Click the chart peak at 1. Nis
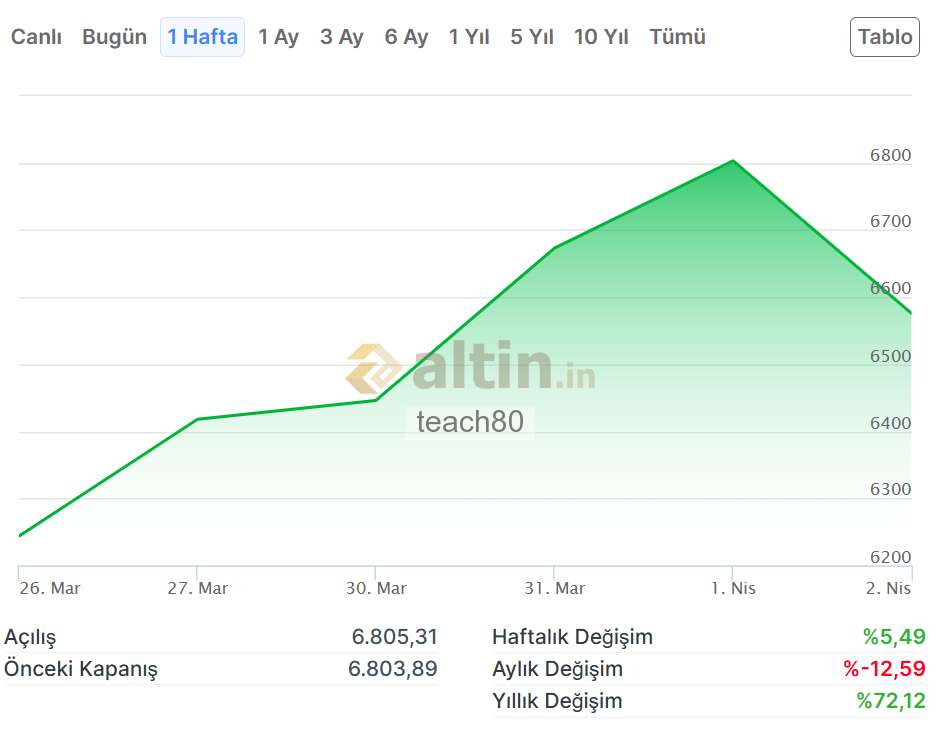940x735 pixels. (x=733, y=161)
